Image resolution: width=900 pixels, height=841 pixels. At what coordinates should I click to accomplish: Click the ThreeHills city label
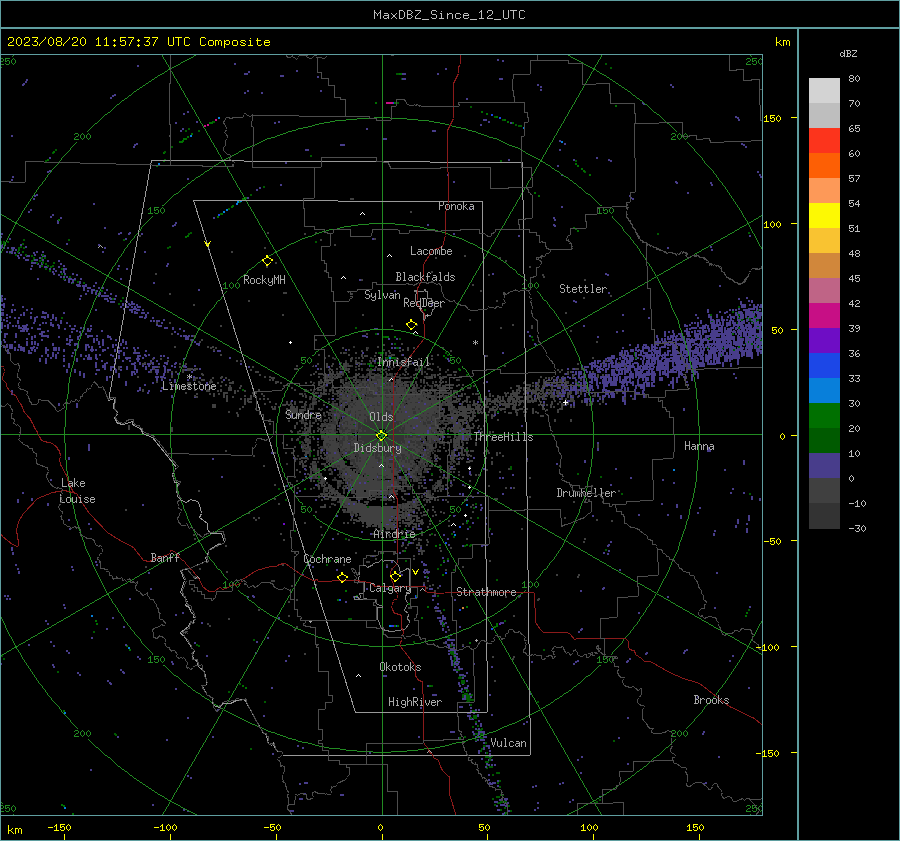503,437
